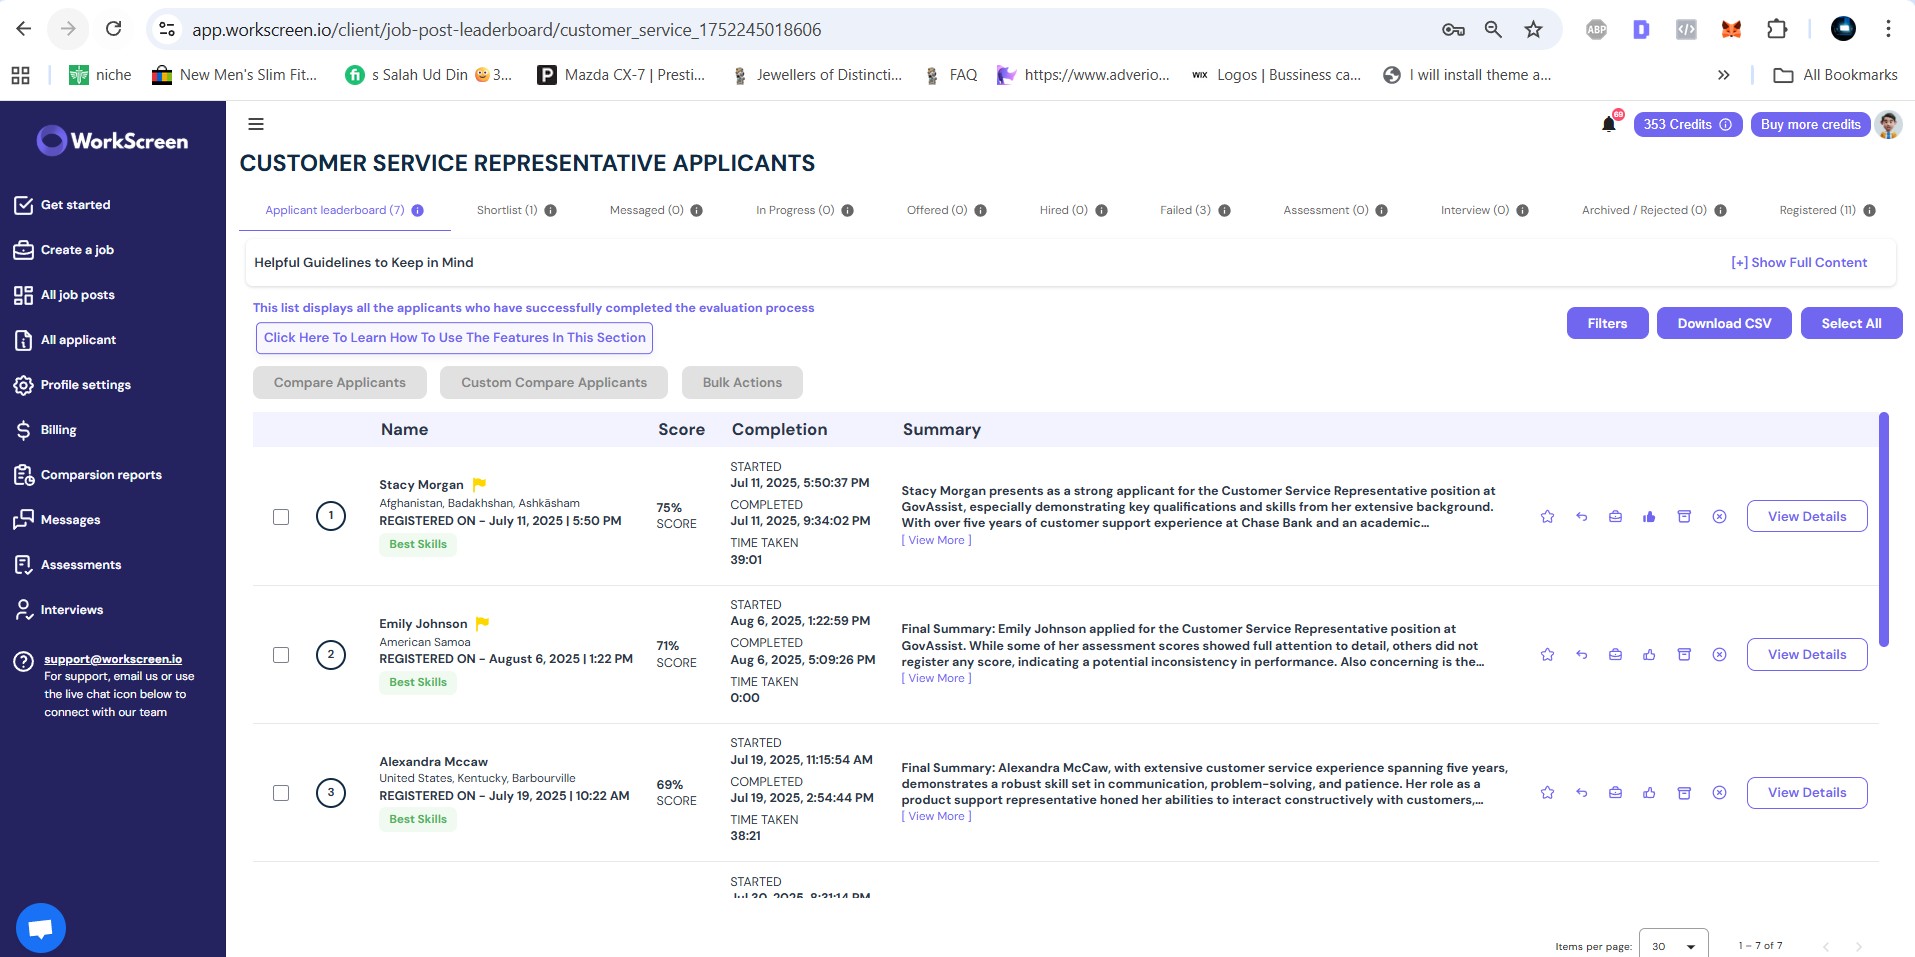Tick the checkbox next to Alexandra Mccaw
The height and width of the screenshot is (957, 1915).
pyautogui.click(x=281, y=793)
